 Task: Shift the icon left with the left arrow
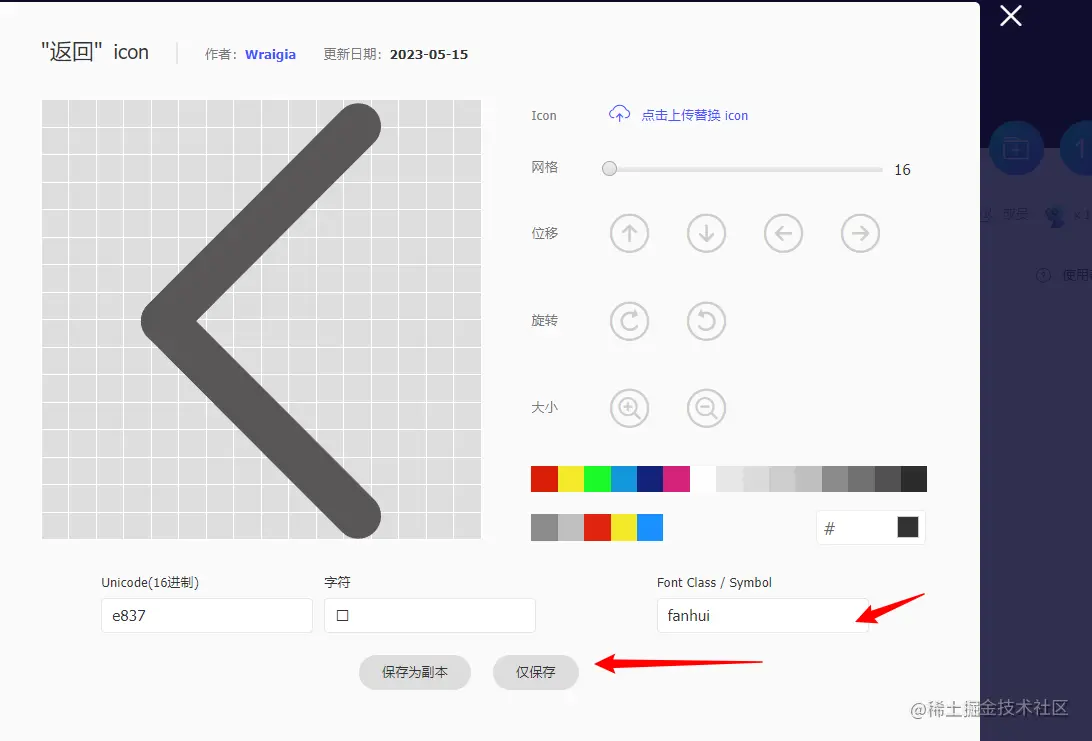tap(783, 233)
